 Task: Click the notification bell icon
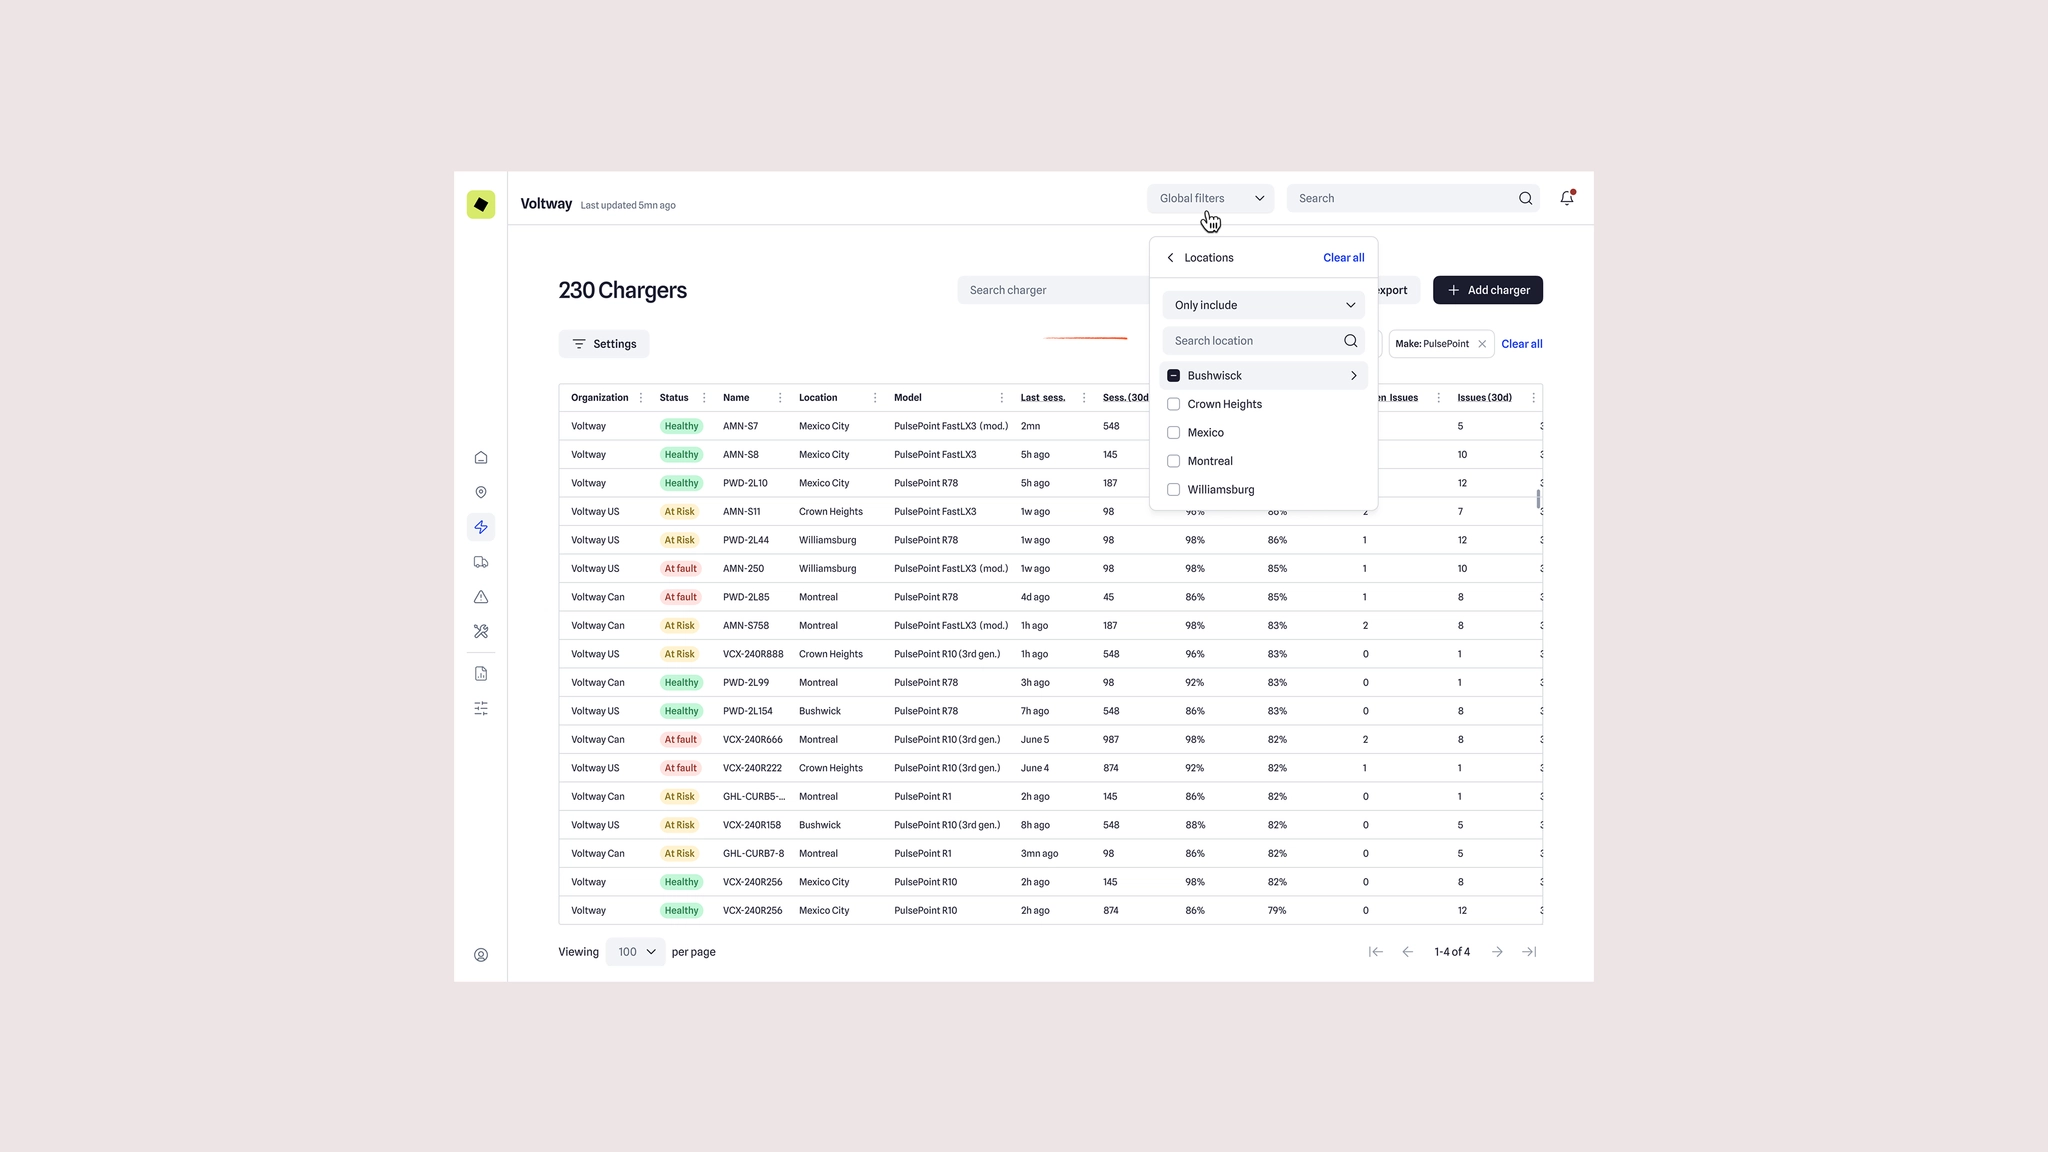pos(1567,198)
